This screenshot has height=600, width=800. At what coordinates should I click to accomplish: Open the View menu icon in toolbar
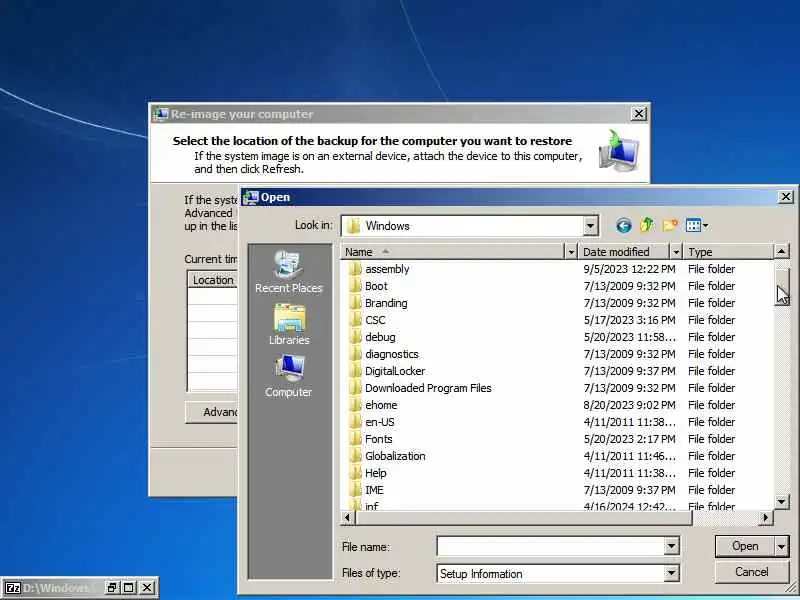point(697,225)
